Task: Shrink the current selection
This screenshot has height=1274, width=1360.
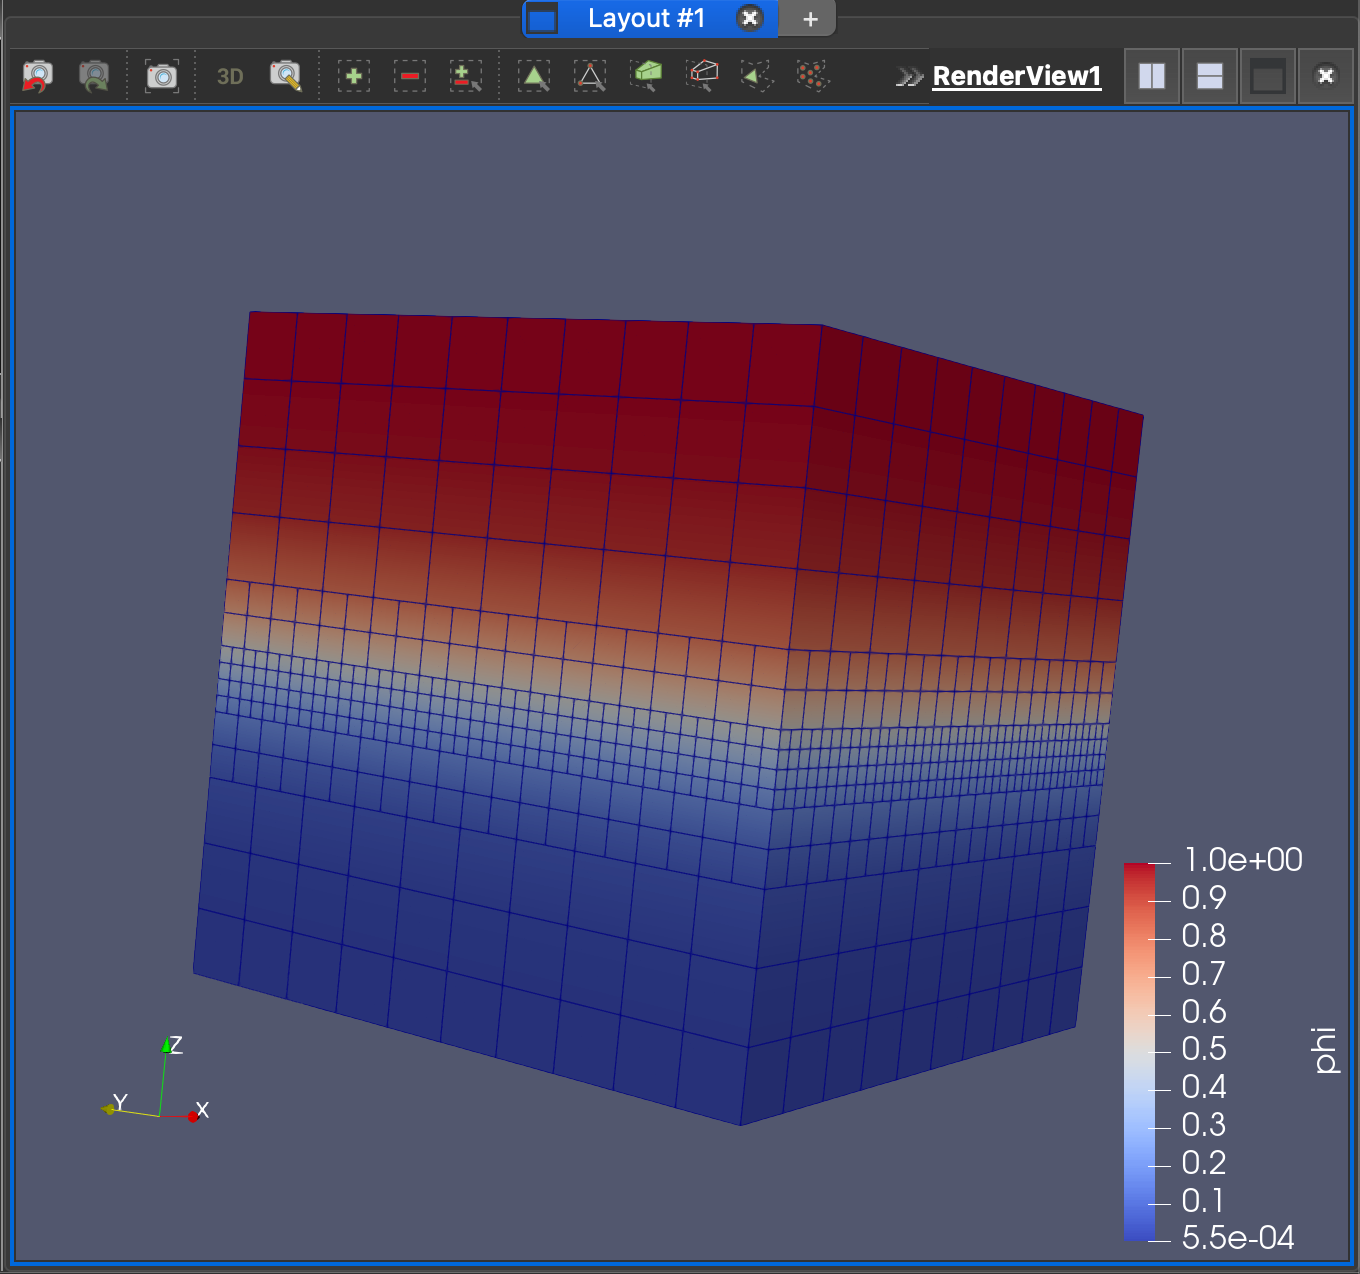Action: 410,75
